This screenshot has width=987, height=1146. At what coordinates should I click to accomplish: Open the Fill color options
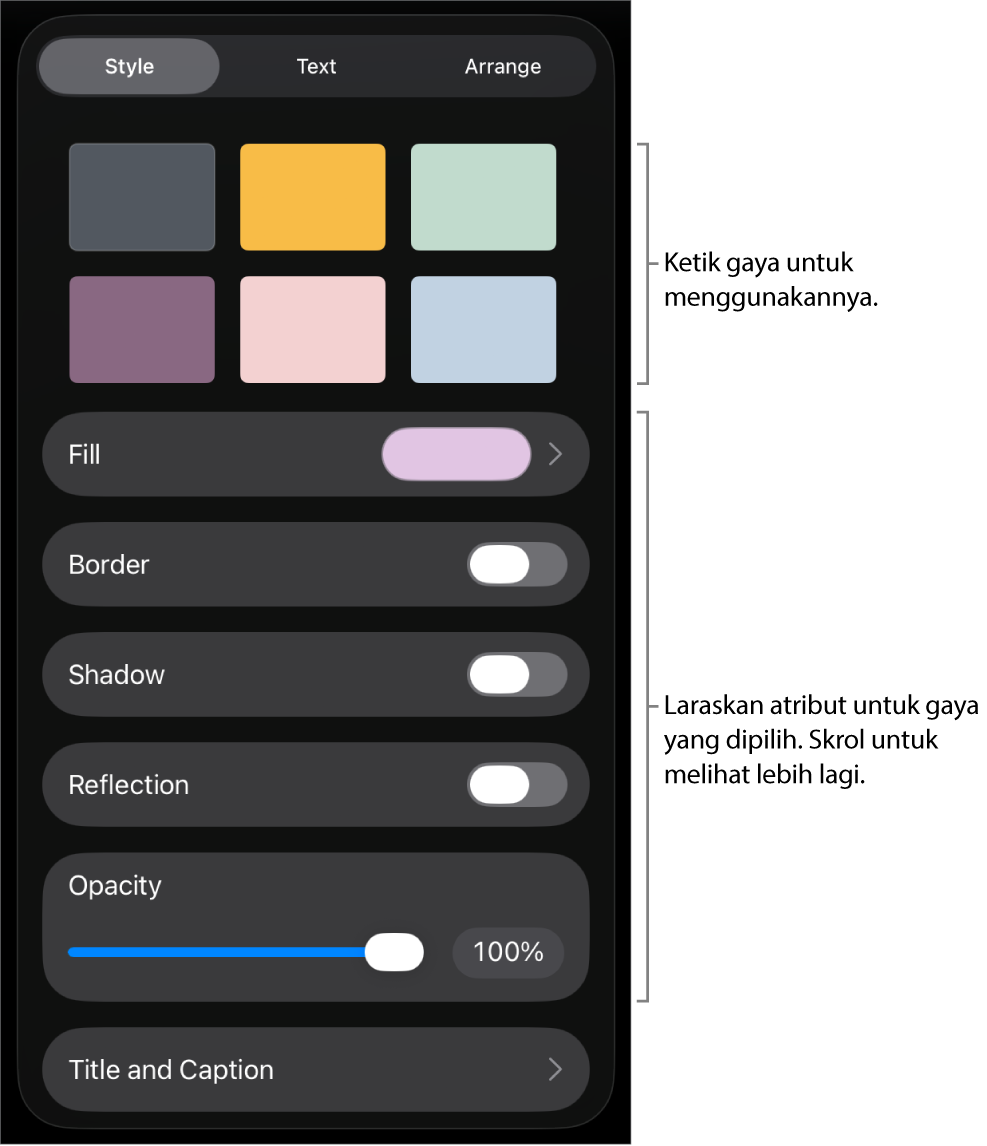click(316, 454)
